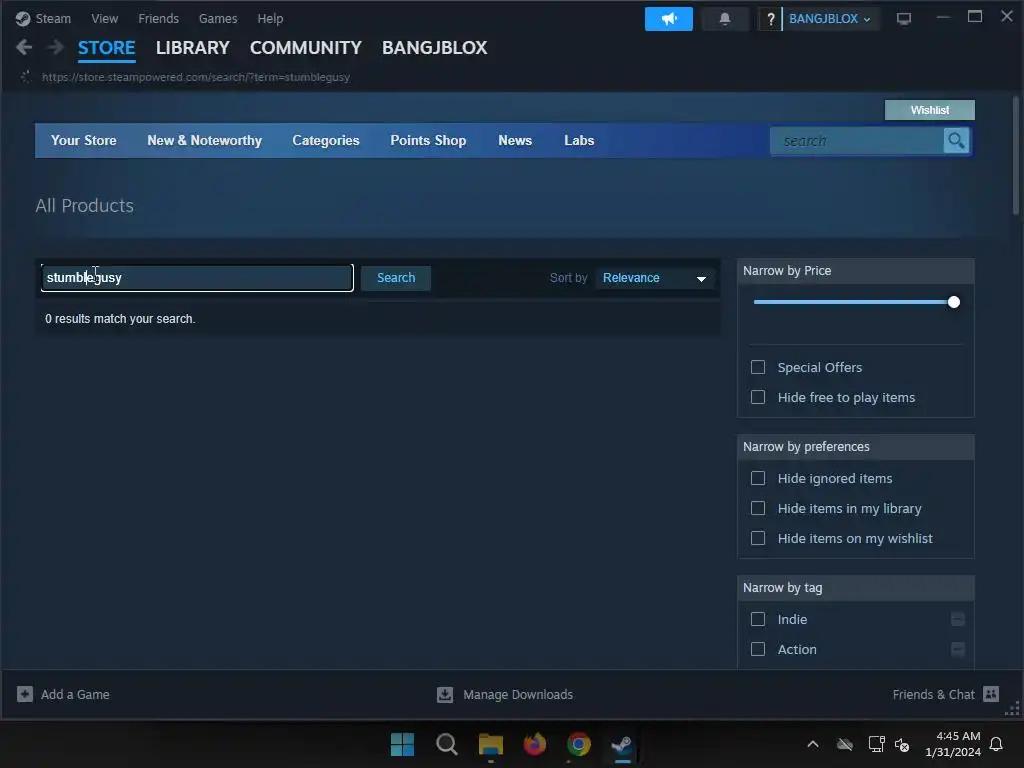Launch Chrome from the taskbar

click(579, 744)
